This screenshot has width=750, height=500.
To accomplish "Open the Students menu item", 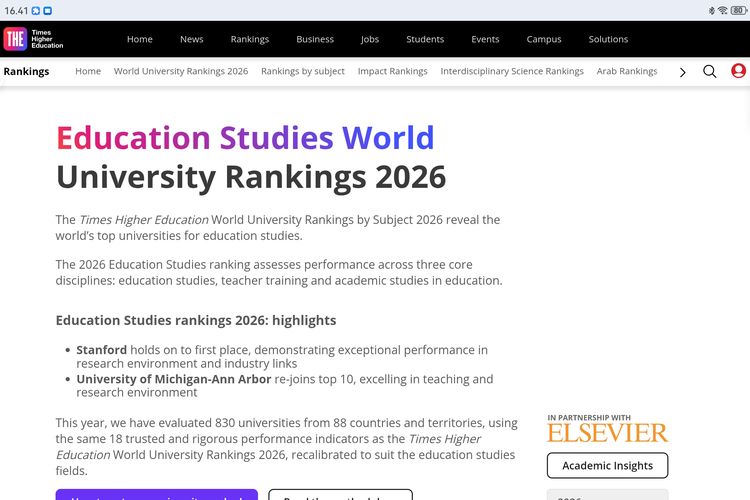I will pyautogui.click(x=425, y=39).
